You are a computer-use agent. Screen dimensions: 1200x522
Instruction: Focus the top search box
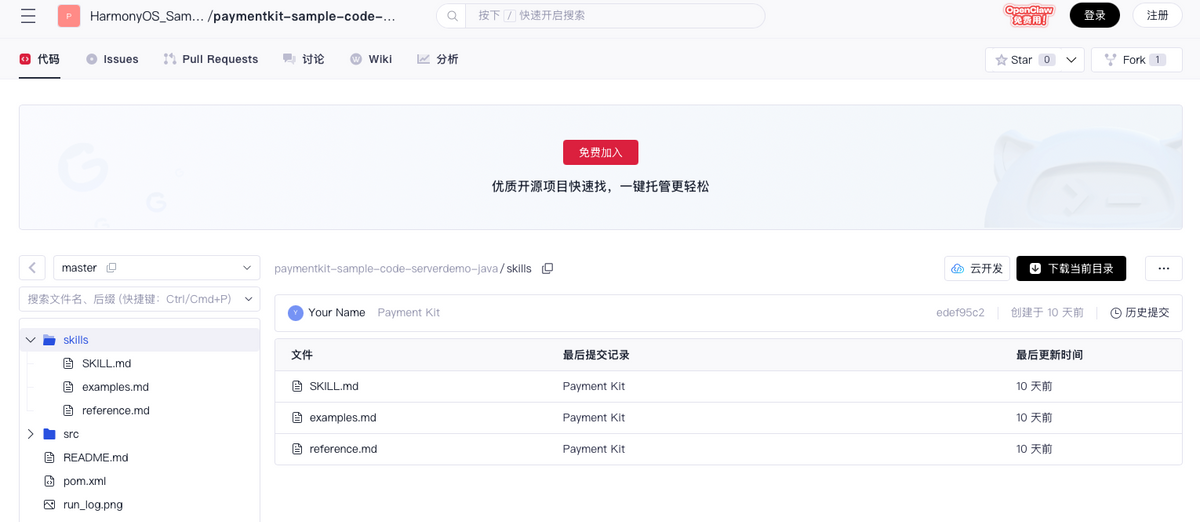point(600,16)
